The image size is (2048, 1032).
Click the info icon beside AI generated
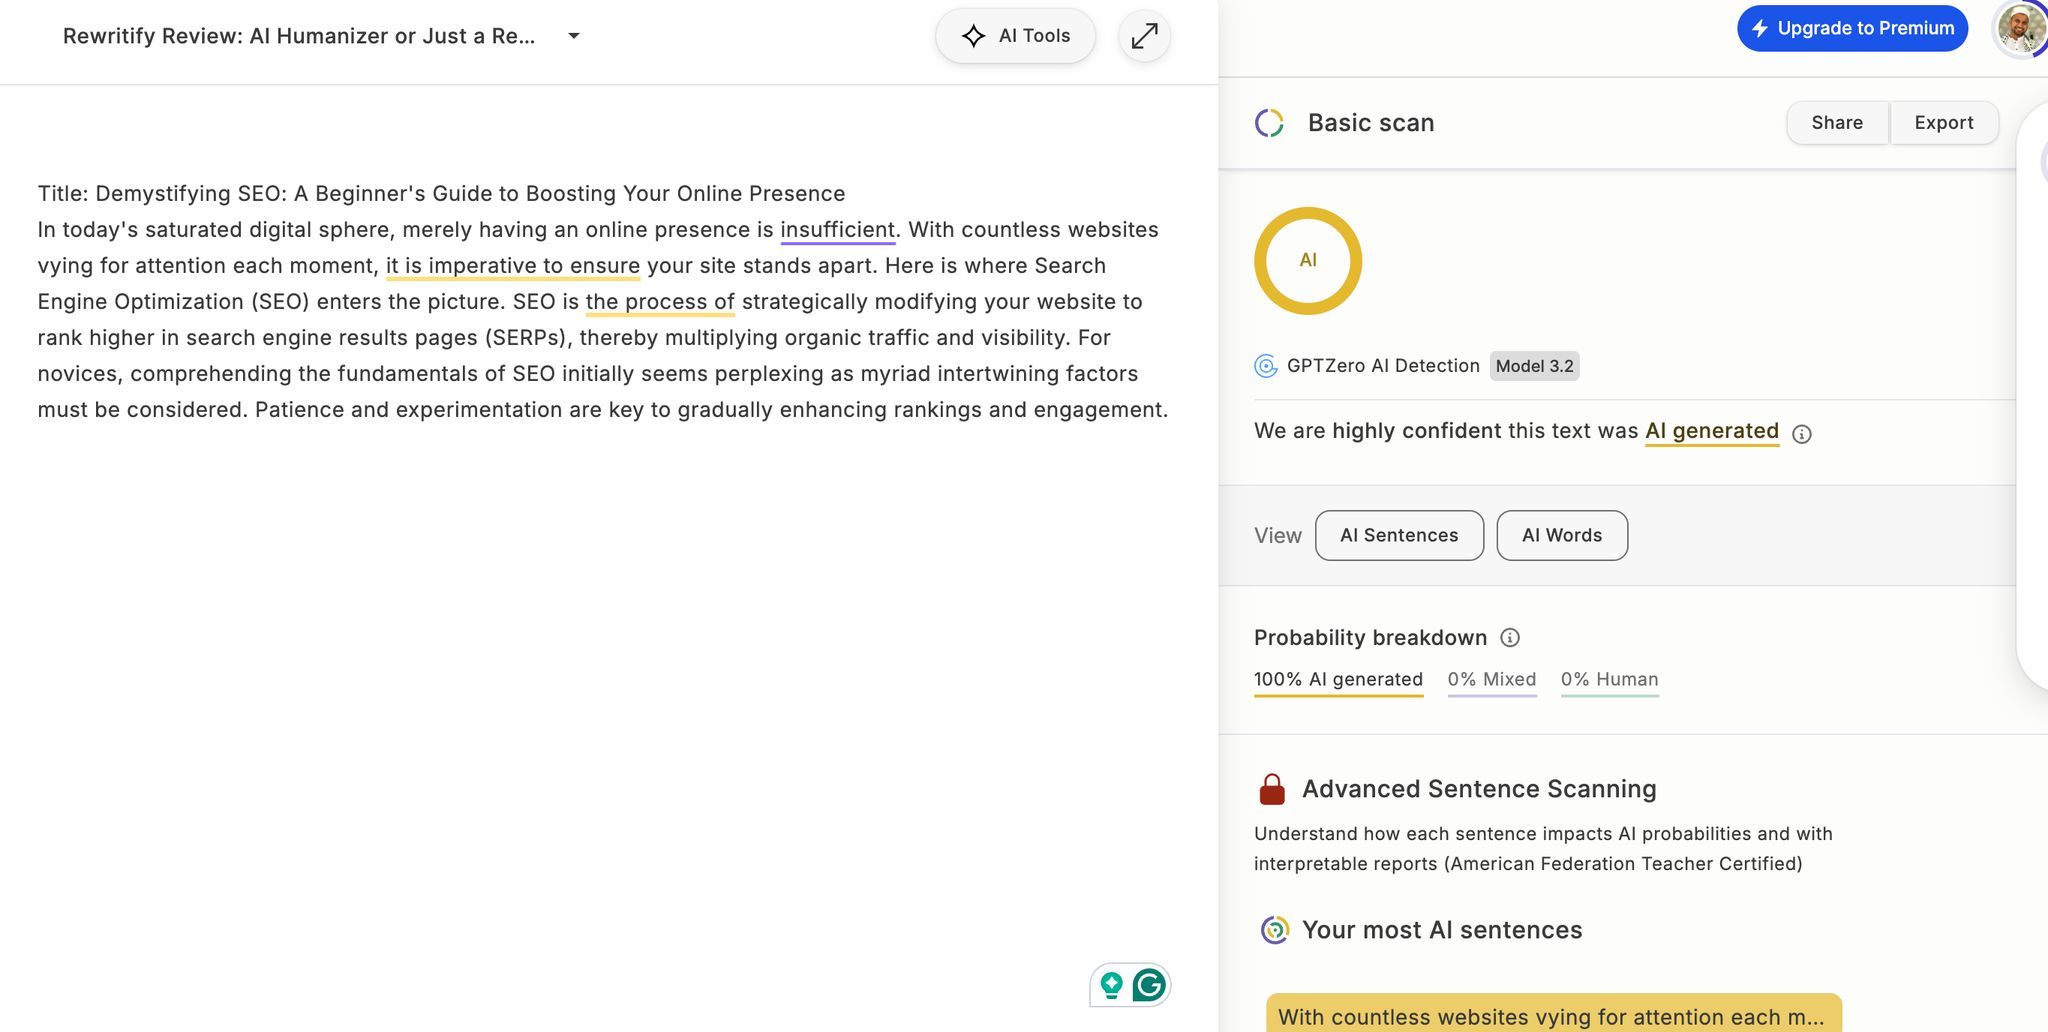[1801, 434]
